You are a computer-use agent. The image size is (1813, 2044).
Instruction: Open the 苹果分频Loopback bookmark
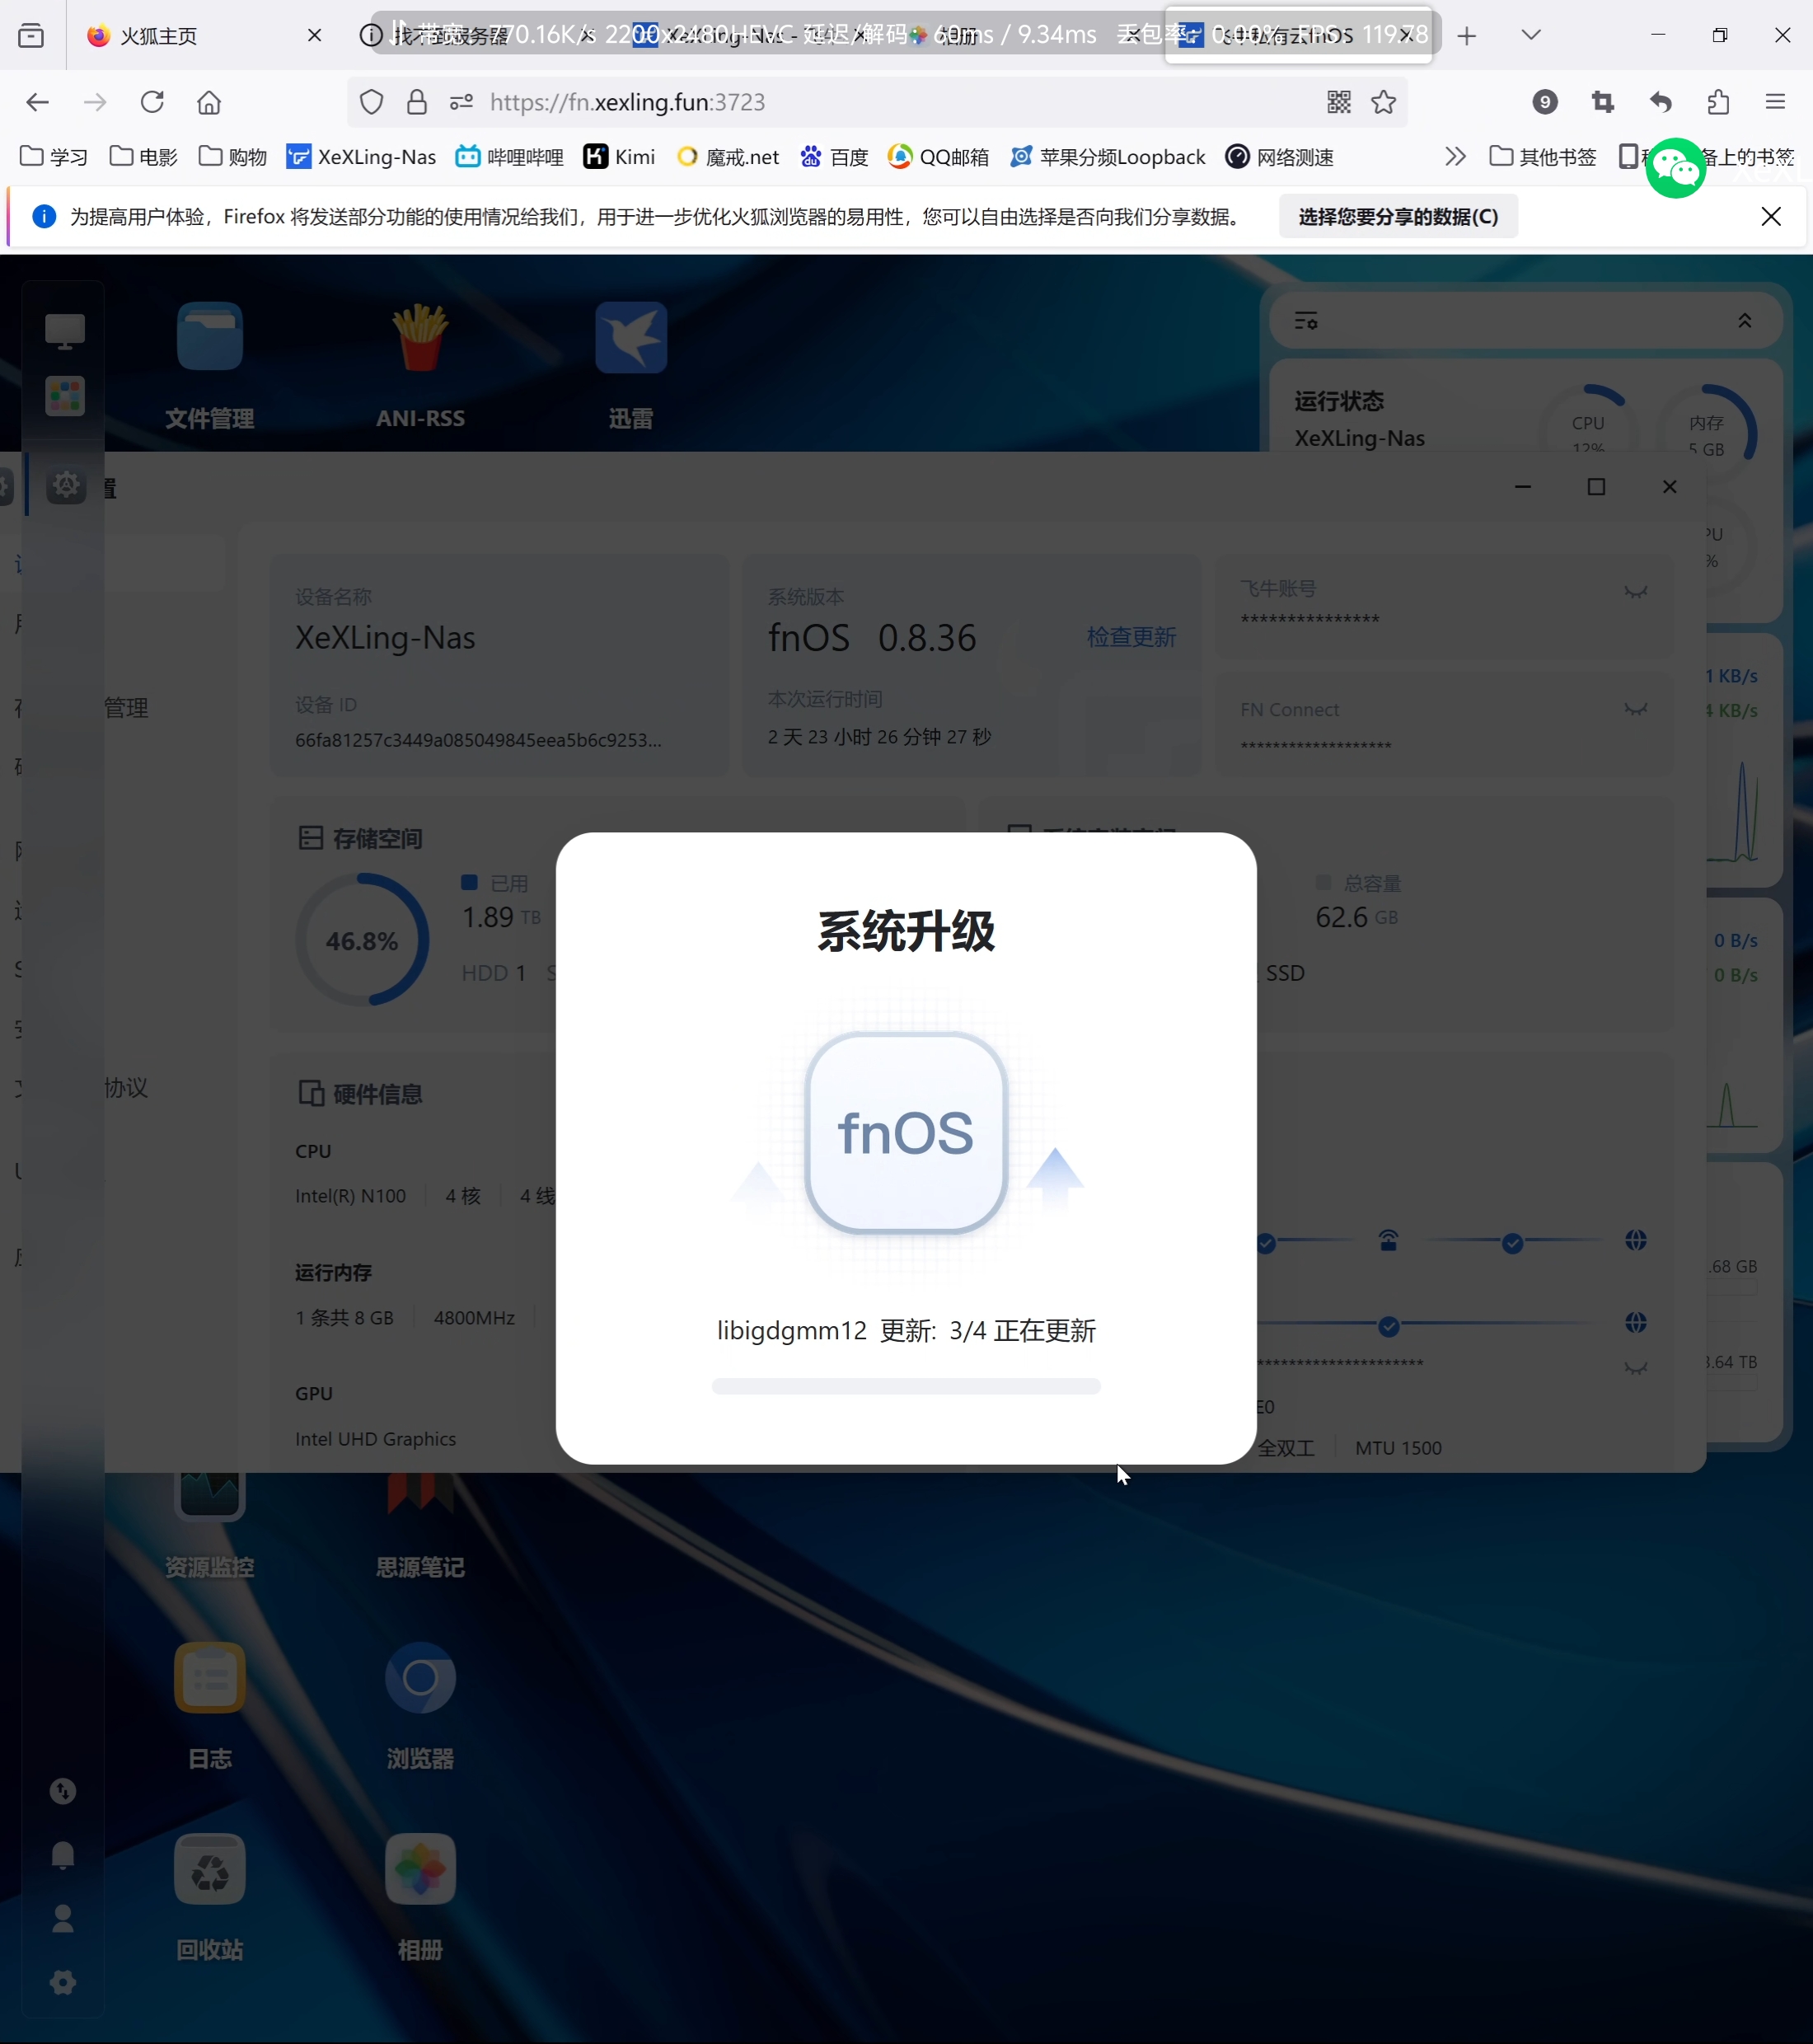tap(1108, 157)
